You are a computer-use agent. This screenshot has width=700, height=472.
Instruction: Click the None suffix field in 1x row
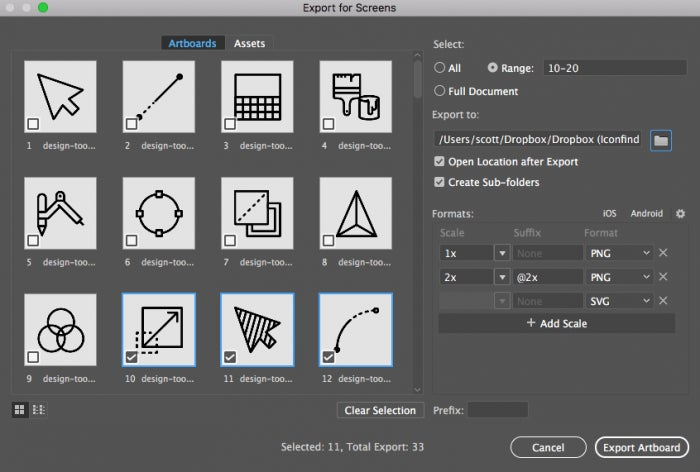[x=548, y=253]
